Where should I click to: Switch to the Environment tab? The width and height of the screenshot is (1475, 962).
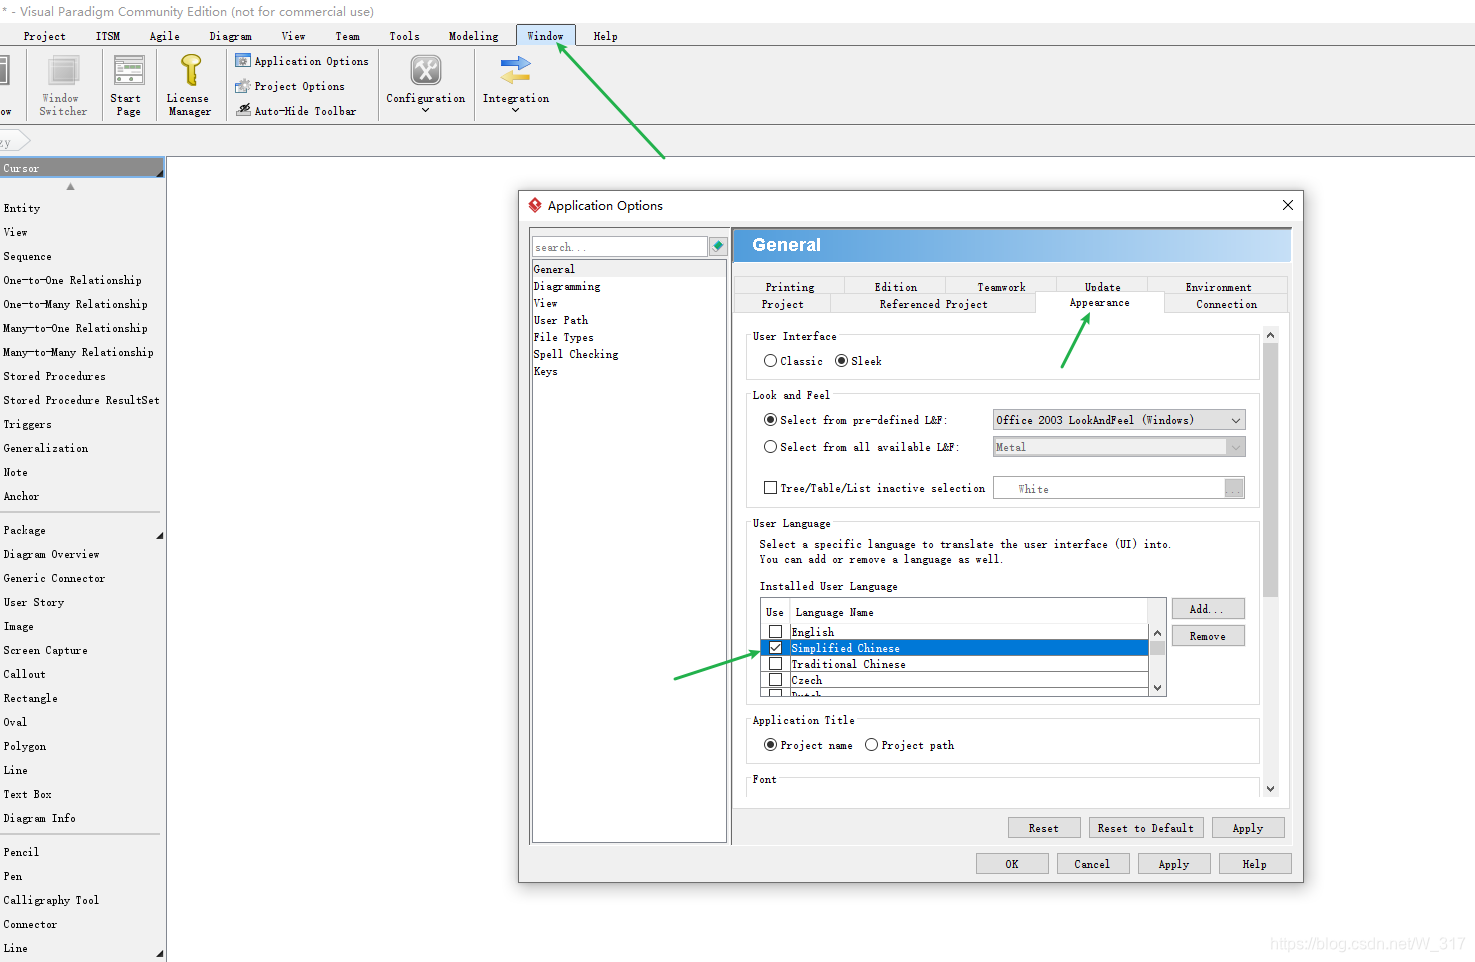point(1218,287)
